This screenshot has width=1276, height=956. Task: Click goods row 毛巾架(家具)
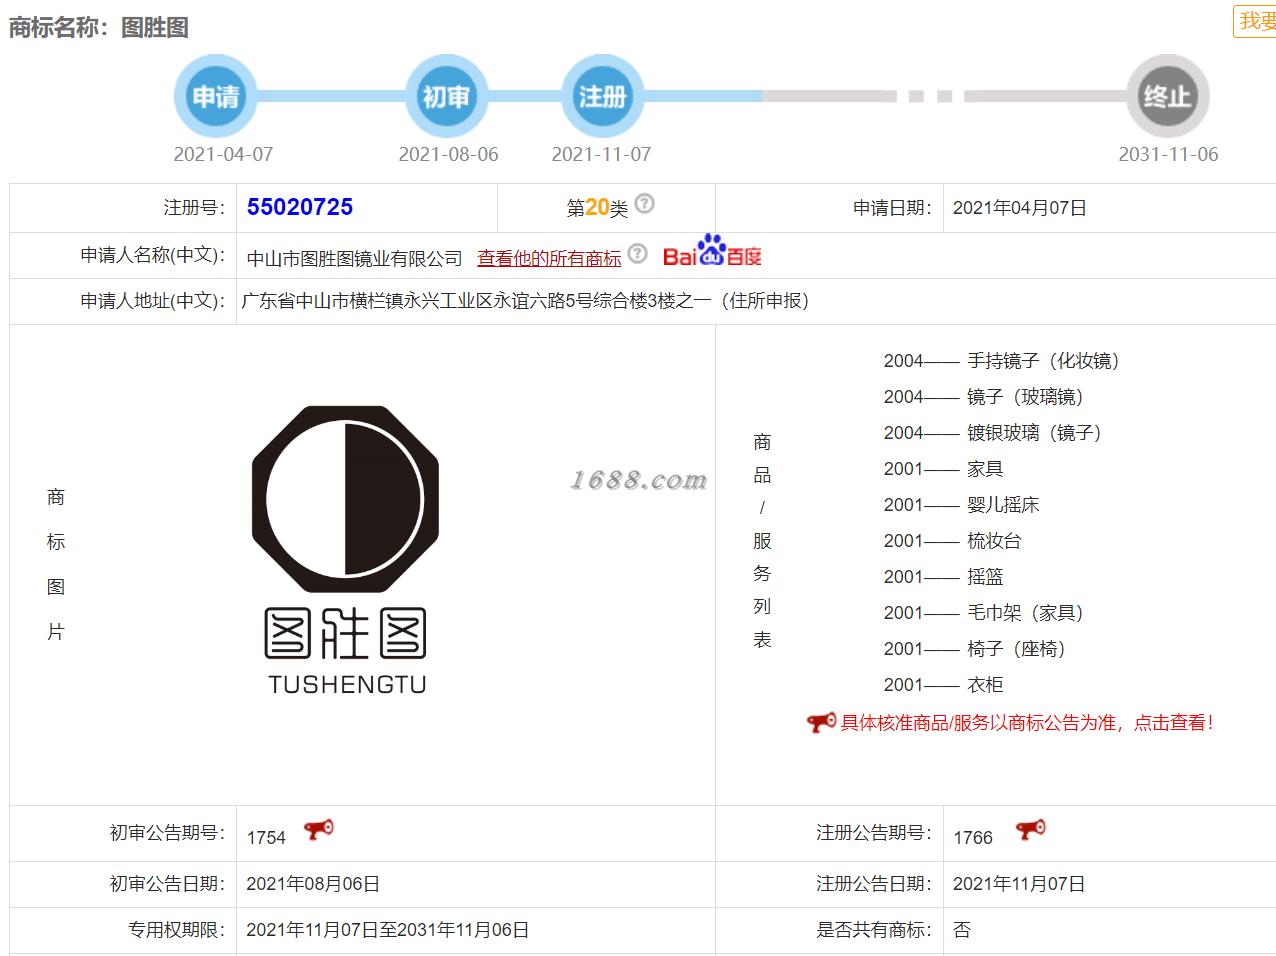pyautogui.click(x=983, y=613)
